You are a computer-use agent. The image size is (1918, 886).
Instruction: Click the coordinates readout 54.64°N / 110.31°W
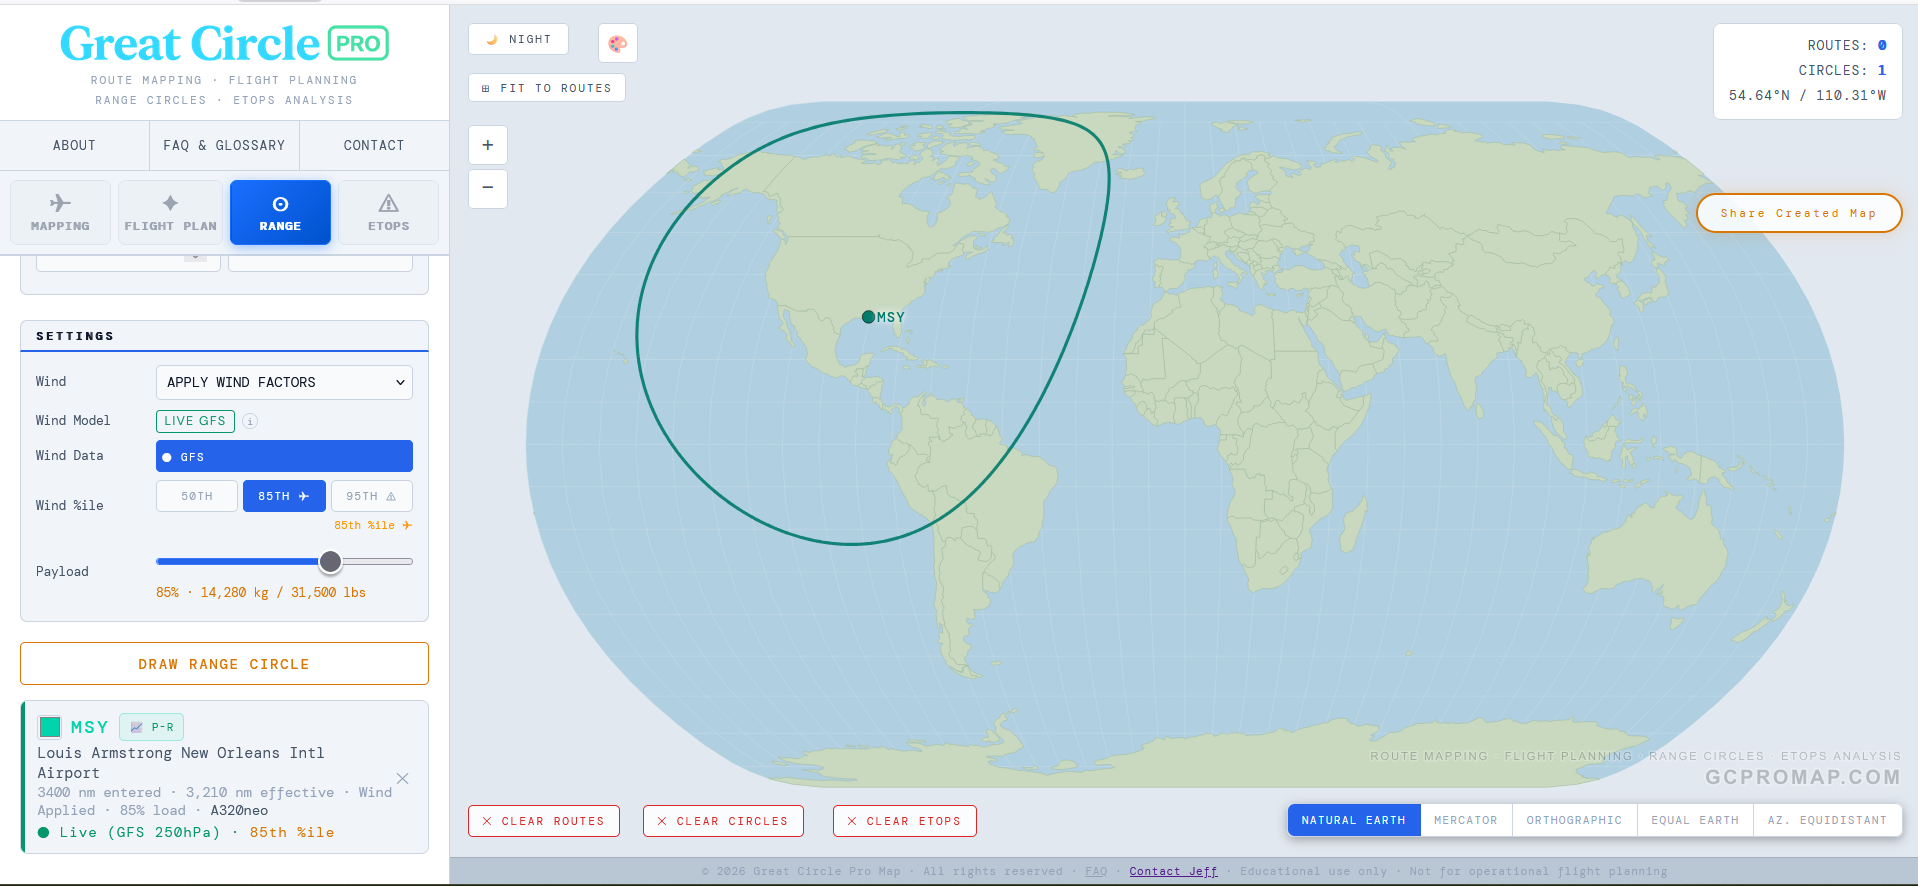pos(1807,95)
